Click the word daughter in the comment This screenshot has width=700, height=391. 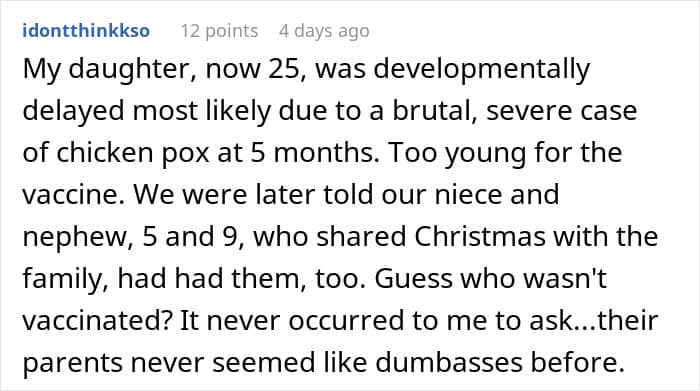pos(130,71)
